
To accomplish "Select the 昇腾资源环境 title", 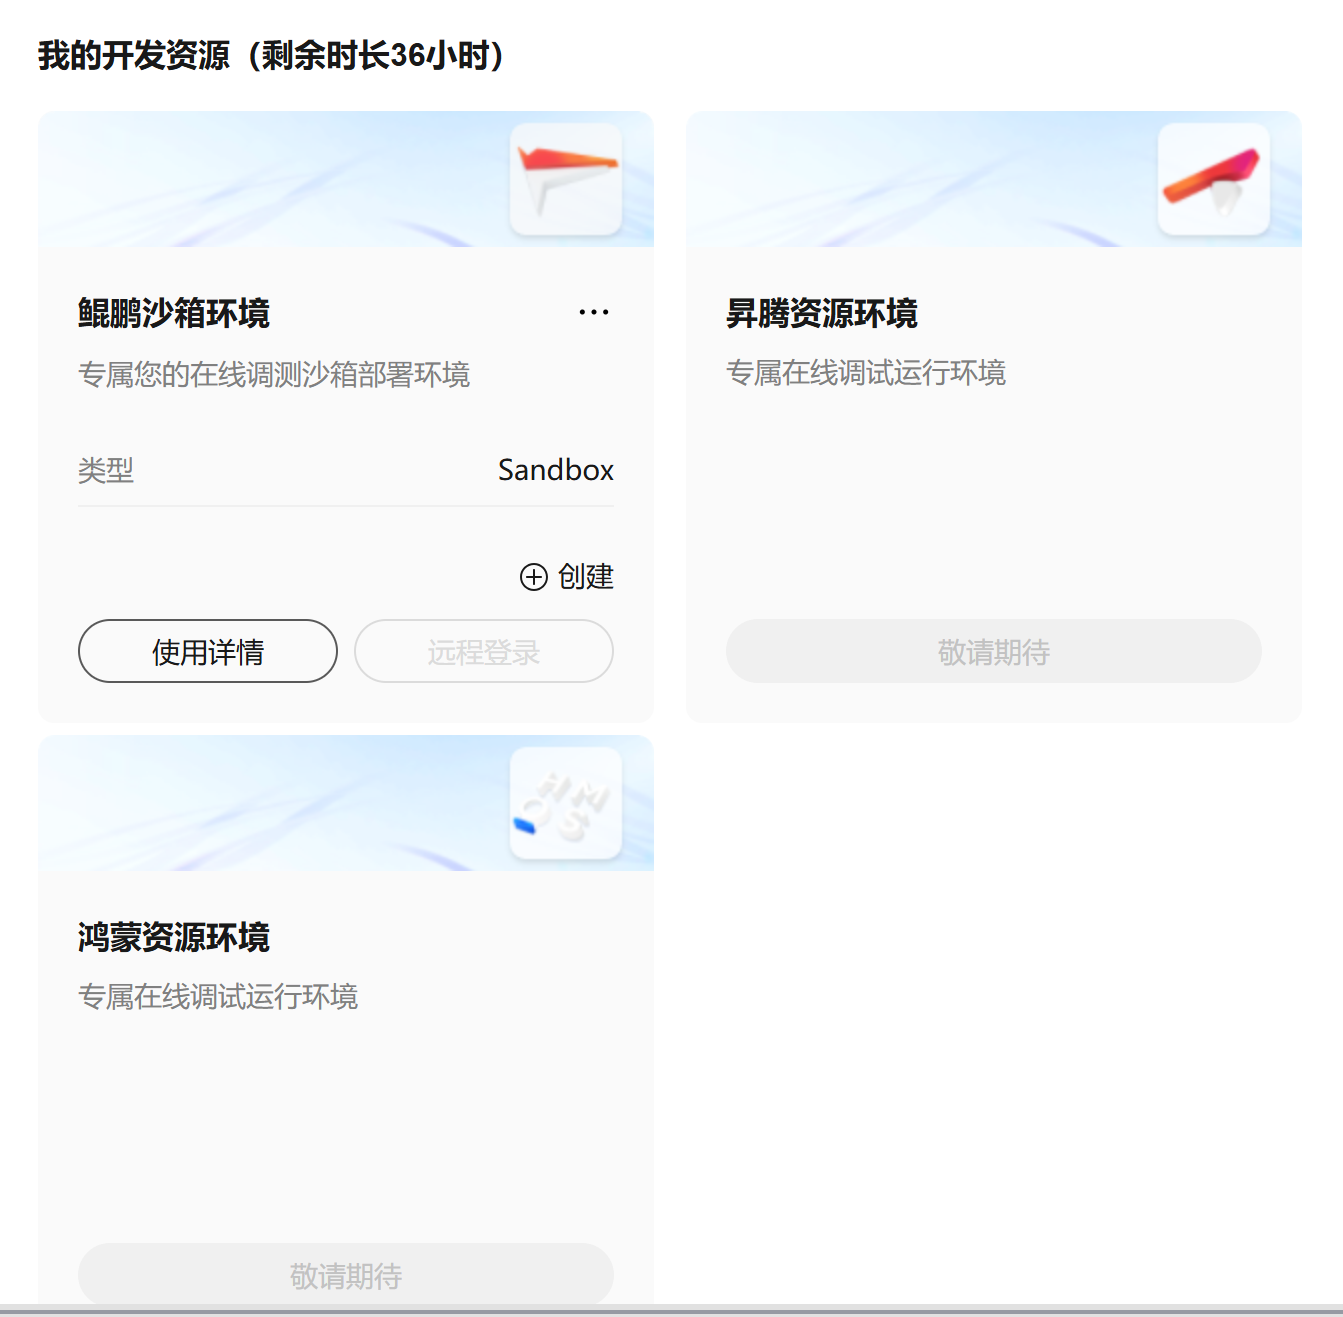I will pos(822,313).
